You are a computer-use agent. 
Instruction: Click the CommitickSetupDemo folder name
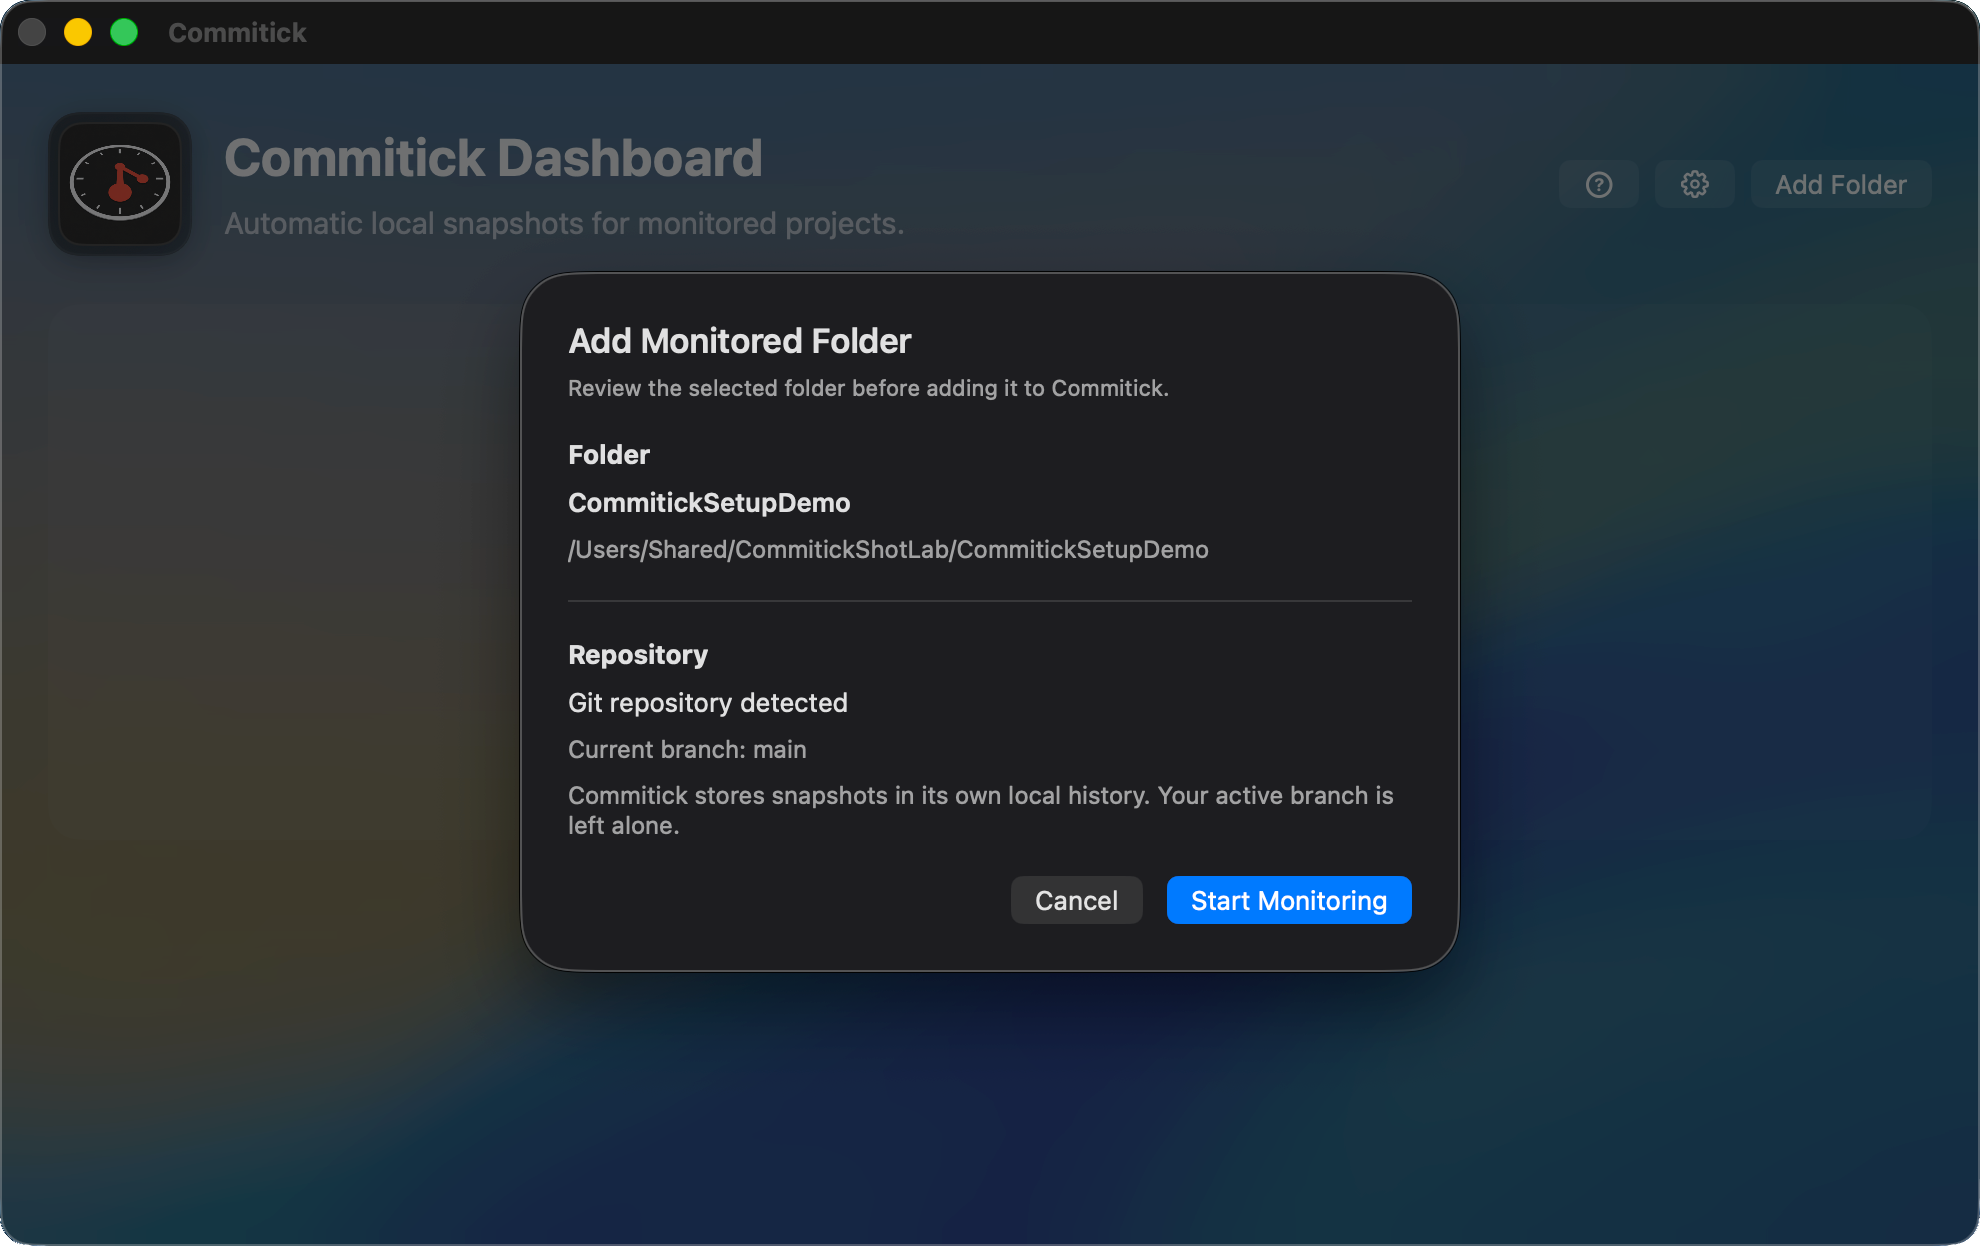tap(709, 502)
